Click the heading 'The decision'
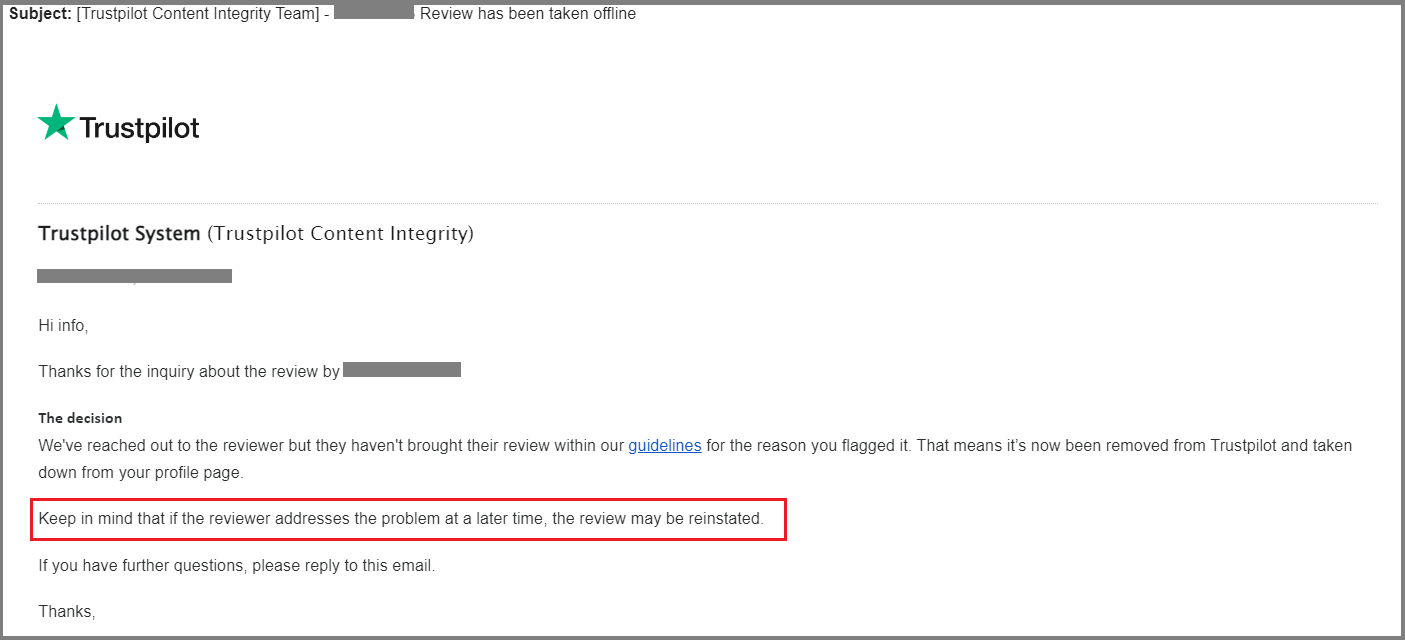Screen dimensions: 1405x640 click(80, 418)
